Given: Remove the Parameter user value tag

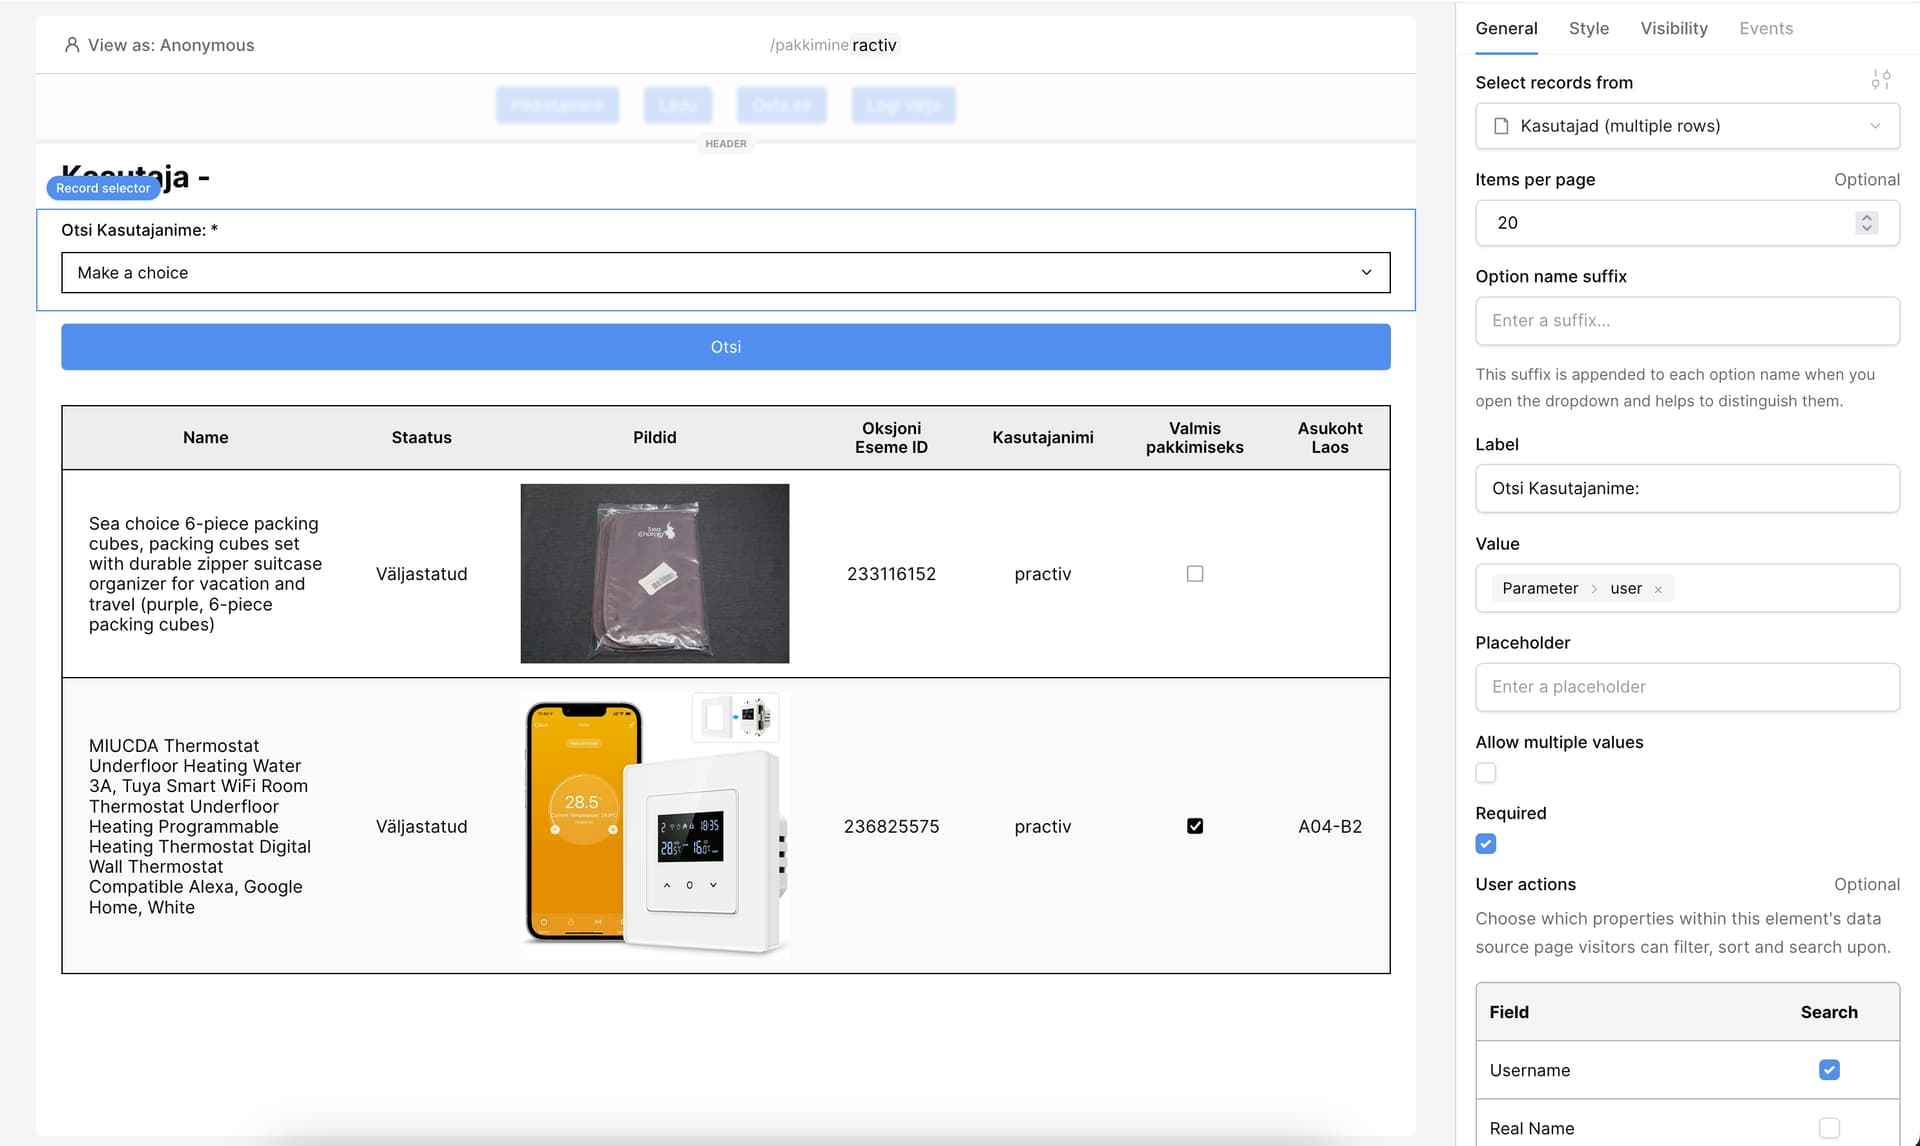Looking at the screenshot, I should (x=1658, y=589).
